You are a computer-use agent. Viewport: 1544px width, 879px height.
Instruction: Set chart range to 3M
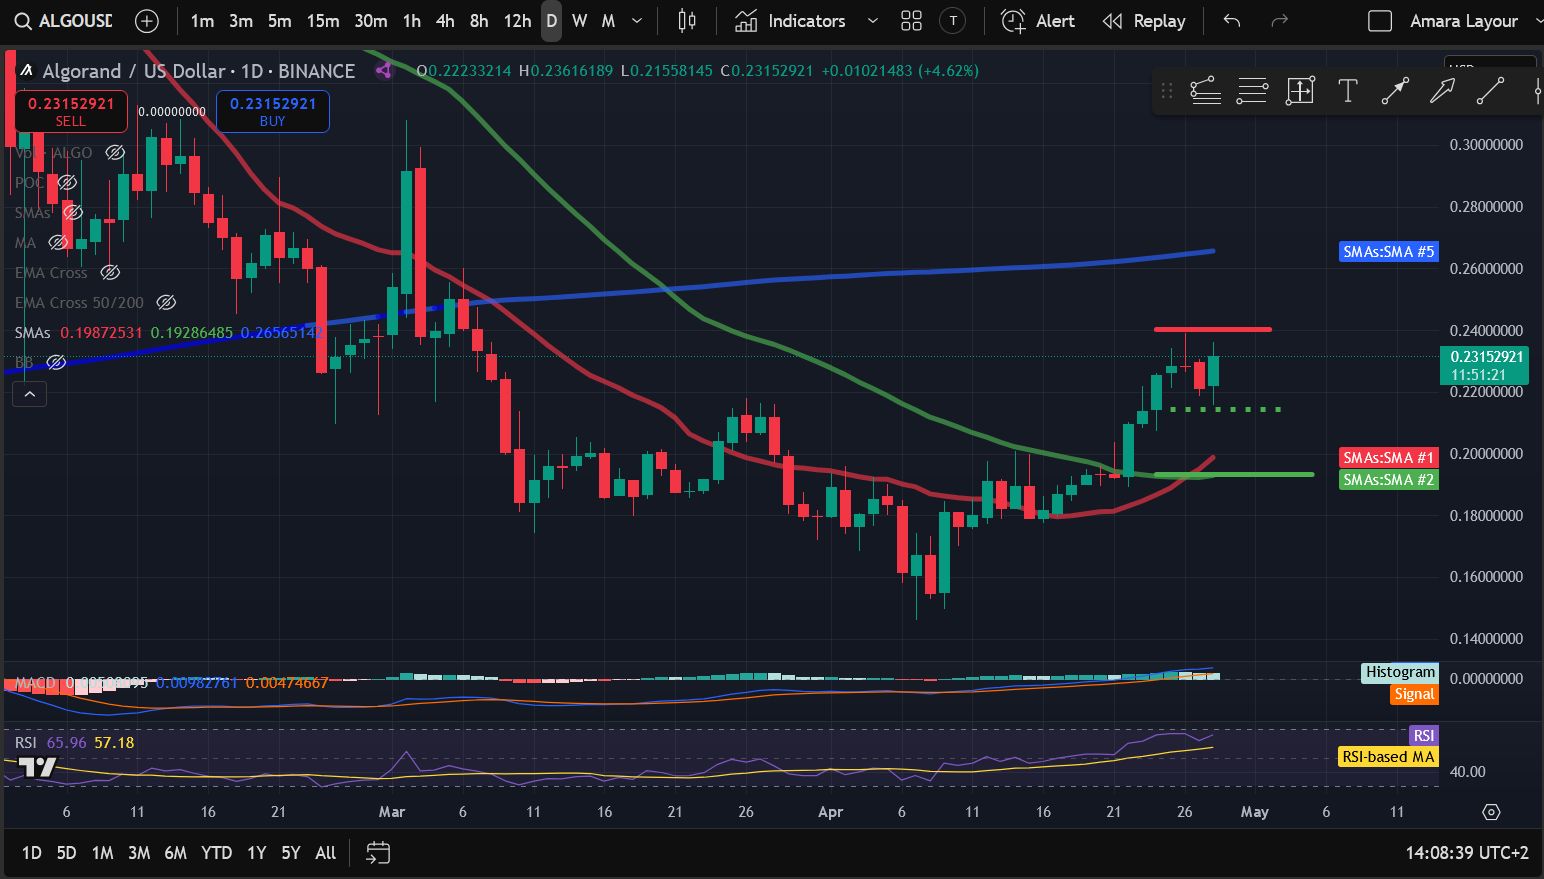[x=139, y=853]
